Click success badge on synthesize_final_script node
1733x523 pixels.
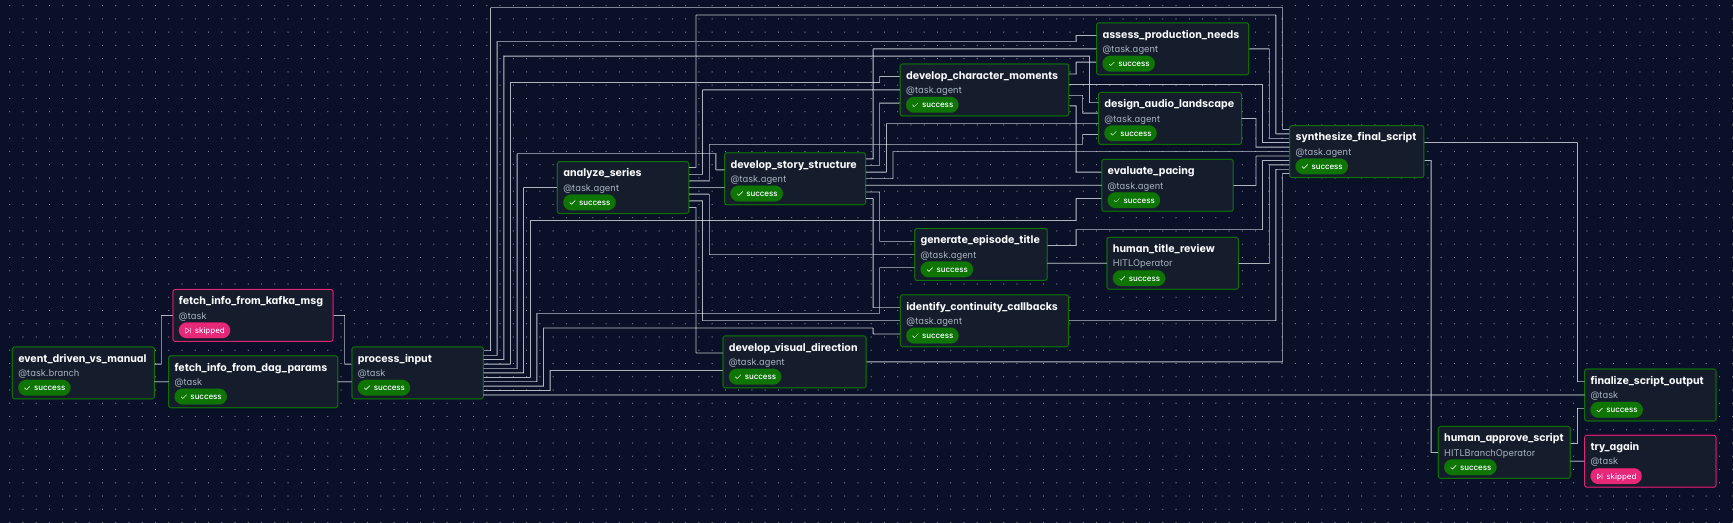point(1322,167)
